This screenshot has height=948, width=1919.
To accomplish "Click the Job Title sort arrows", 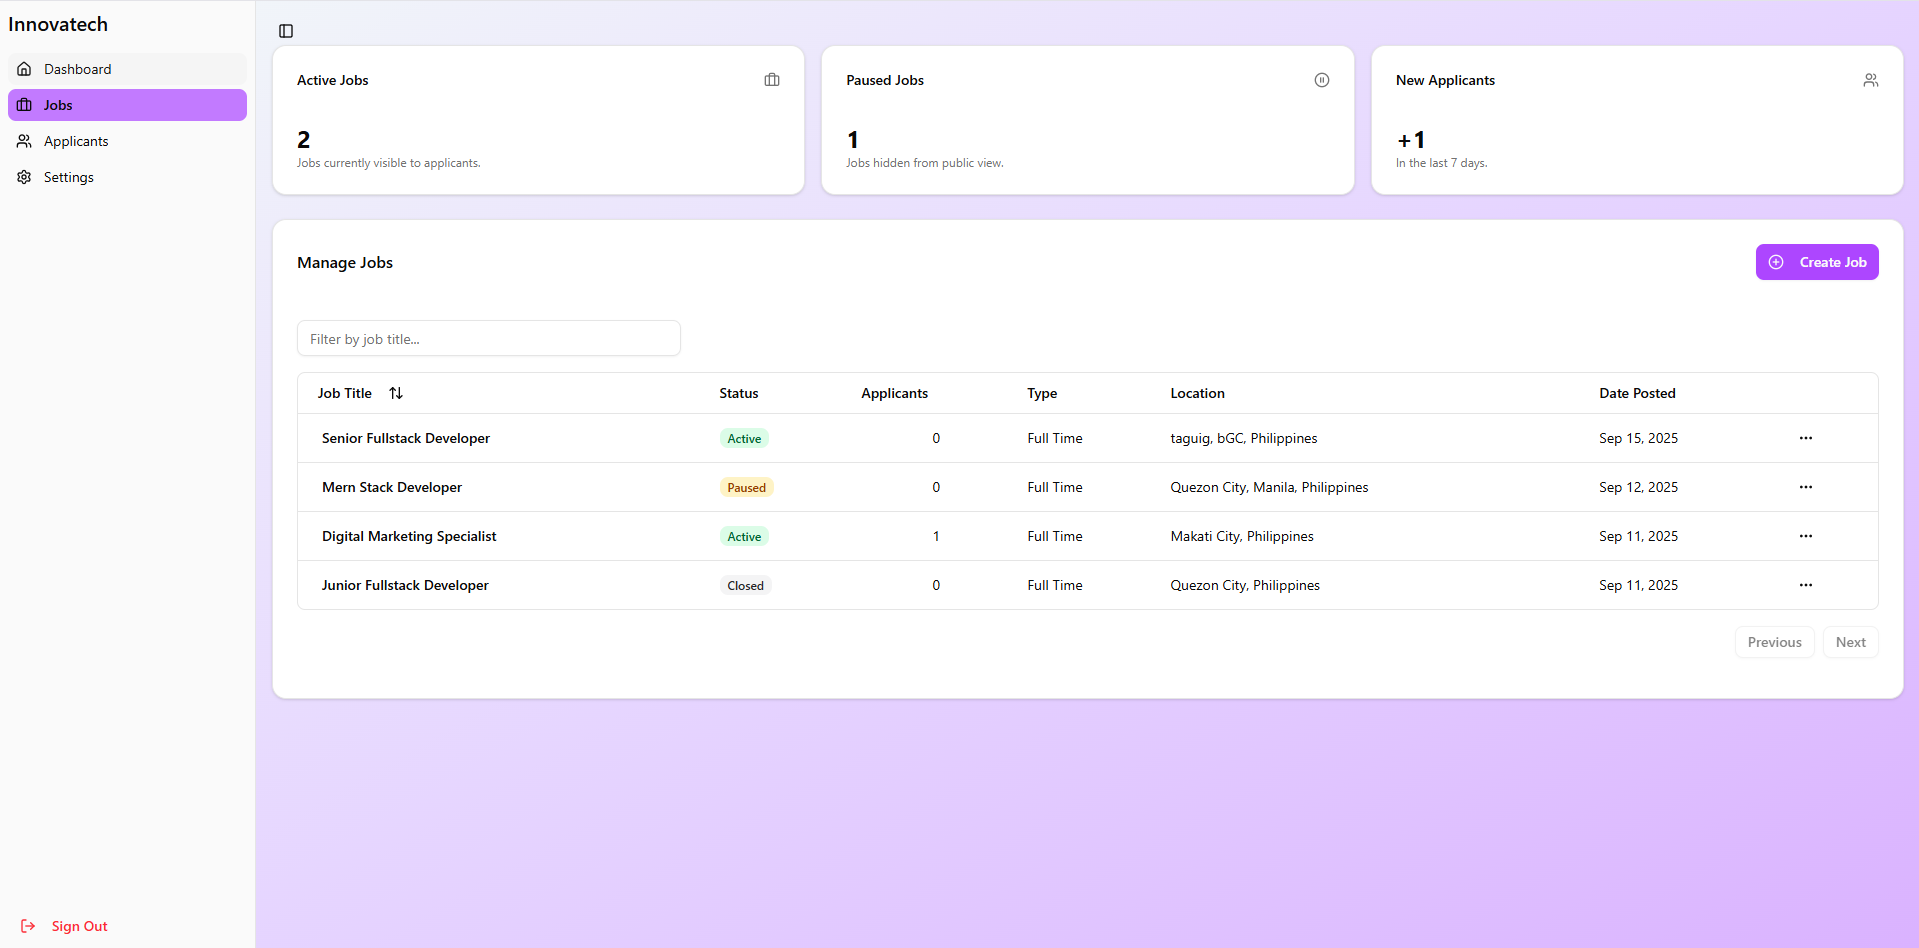I will [x=396, y=393].
